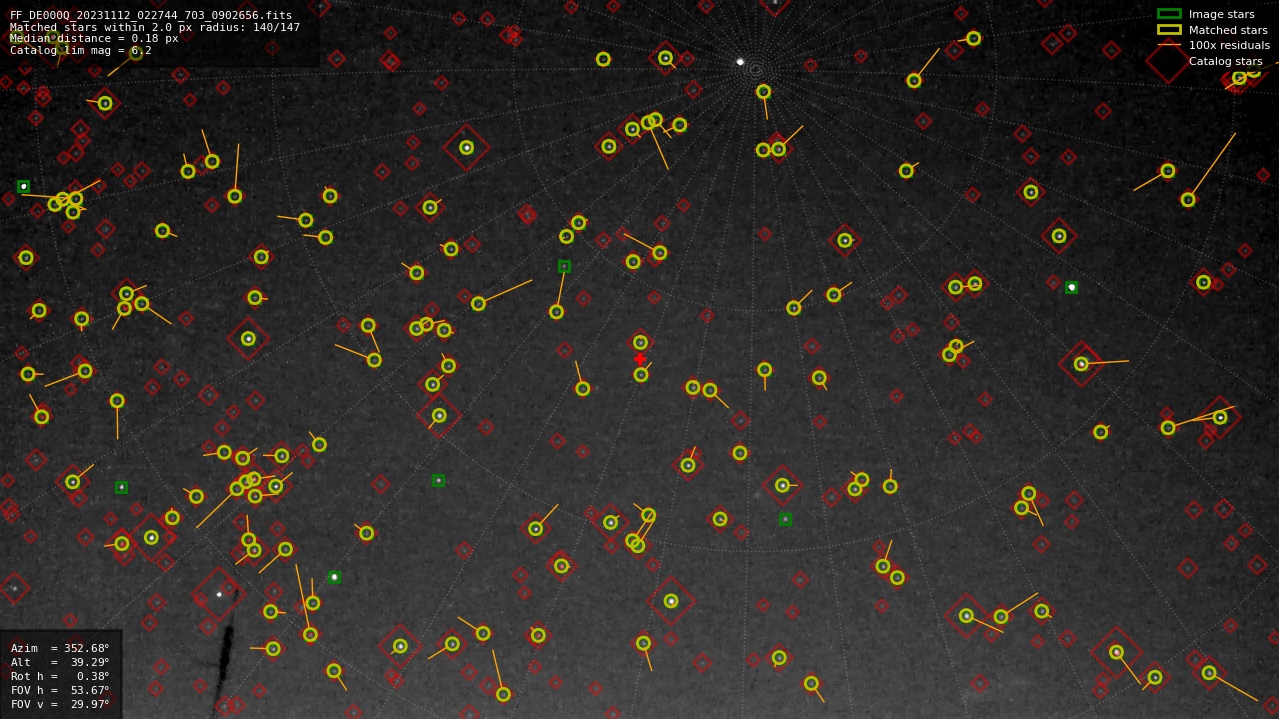Click the red Catalog stars legend diamond
The image size is (1279, 719).
pos(1168,61)
